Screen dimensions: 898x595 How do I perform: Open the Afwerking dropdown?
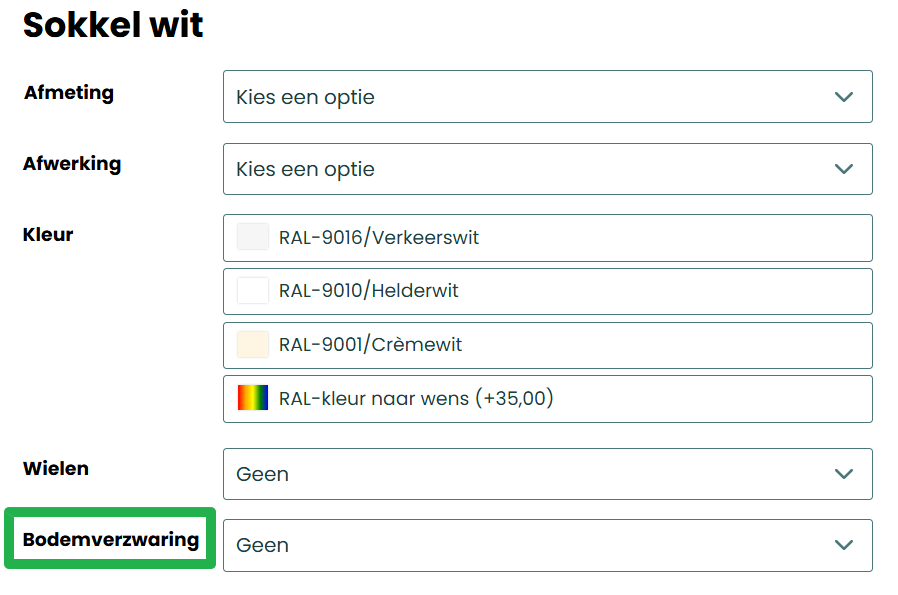point(547,169)
